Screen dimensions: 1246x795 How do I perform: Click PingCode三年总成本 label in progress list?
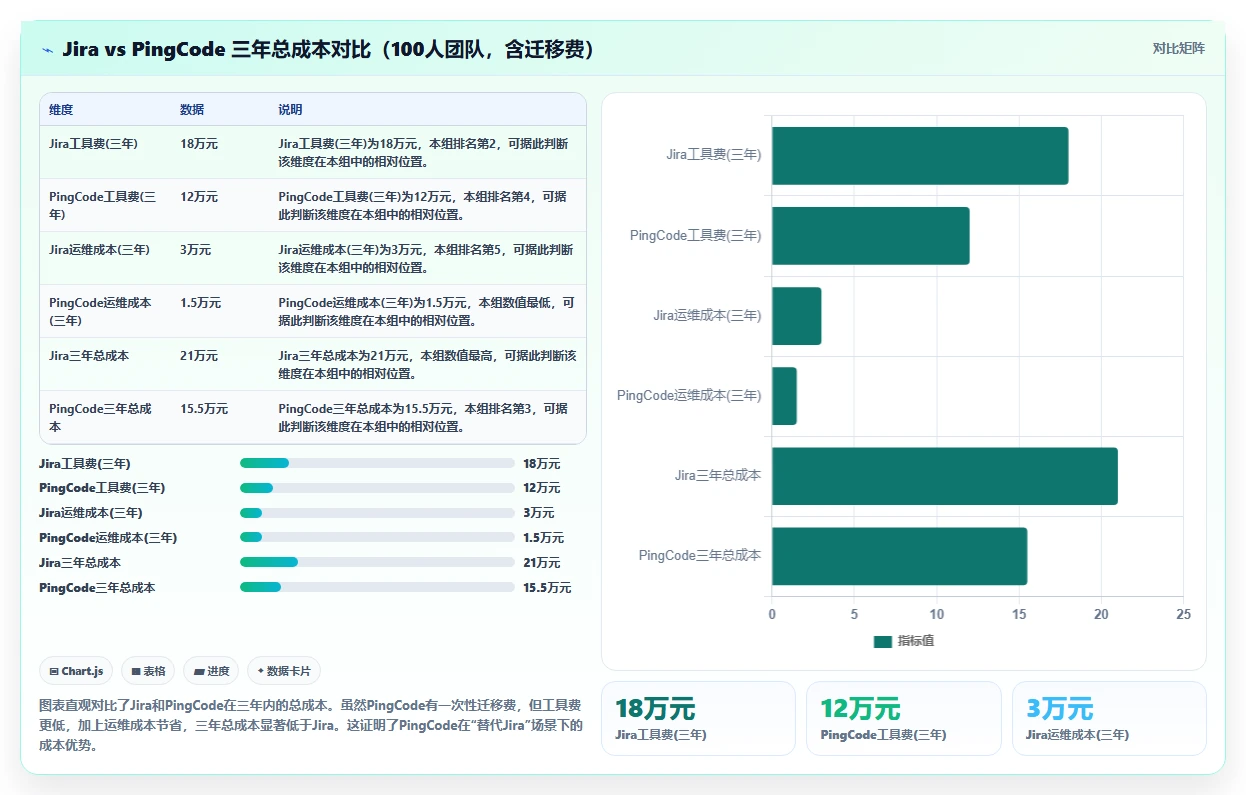(x=97, y=588)
